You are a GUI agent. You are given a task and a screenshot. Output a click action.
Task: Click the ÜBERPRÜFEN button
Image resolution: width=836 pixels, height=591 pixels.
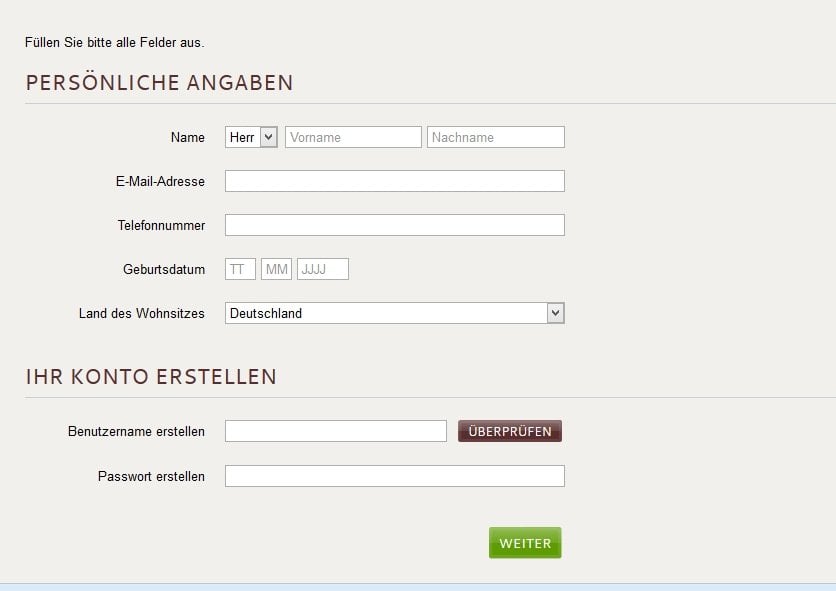(510, 431)
